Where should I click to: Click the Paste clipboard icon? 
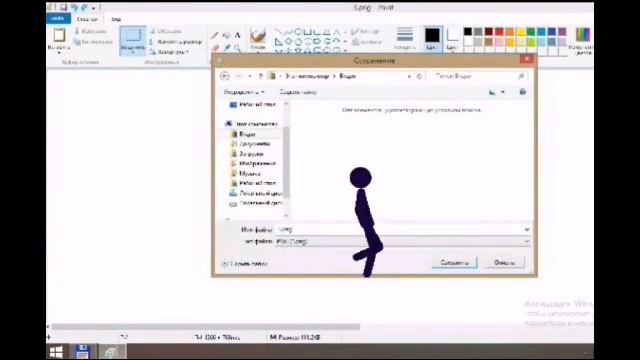pos(59,36)
